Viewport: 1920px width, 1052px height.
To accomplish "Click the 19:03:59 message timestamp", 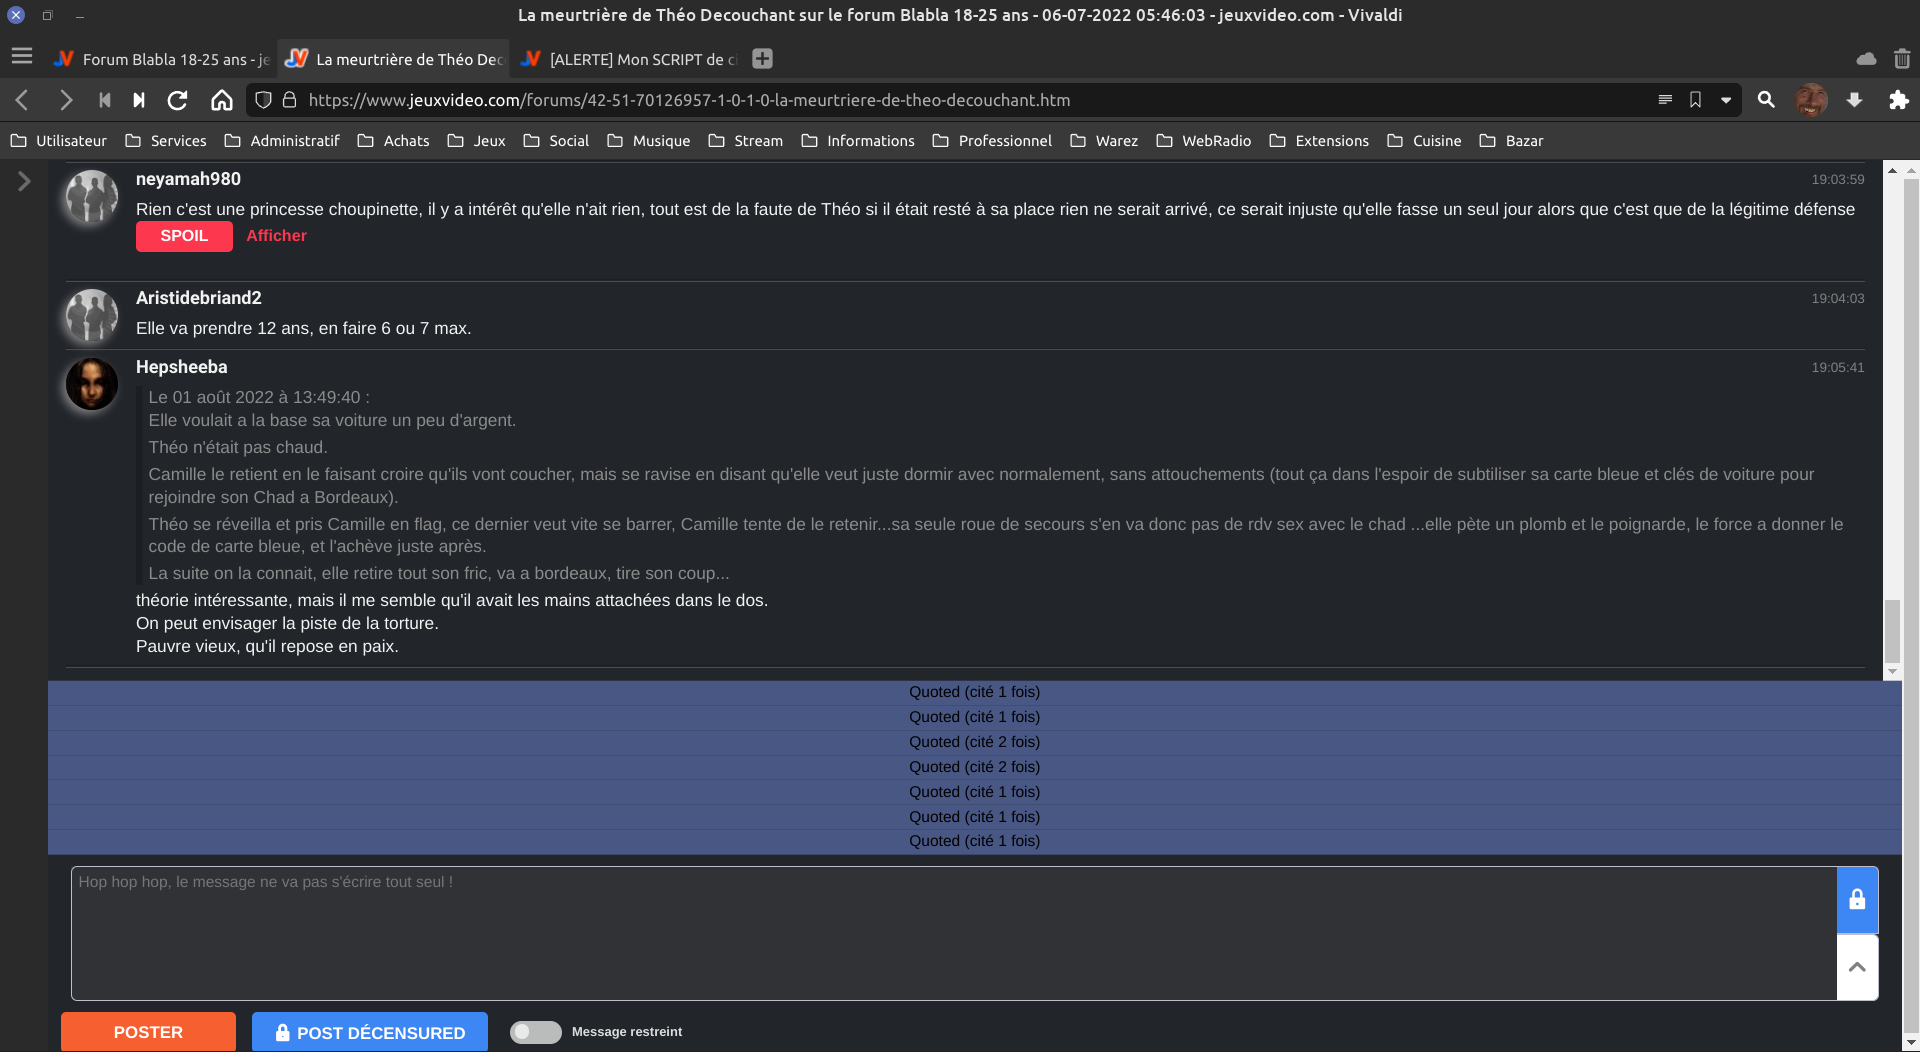I will (x=1838, y=180).
